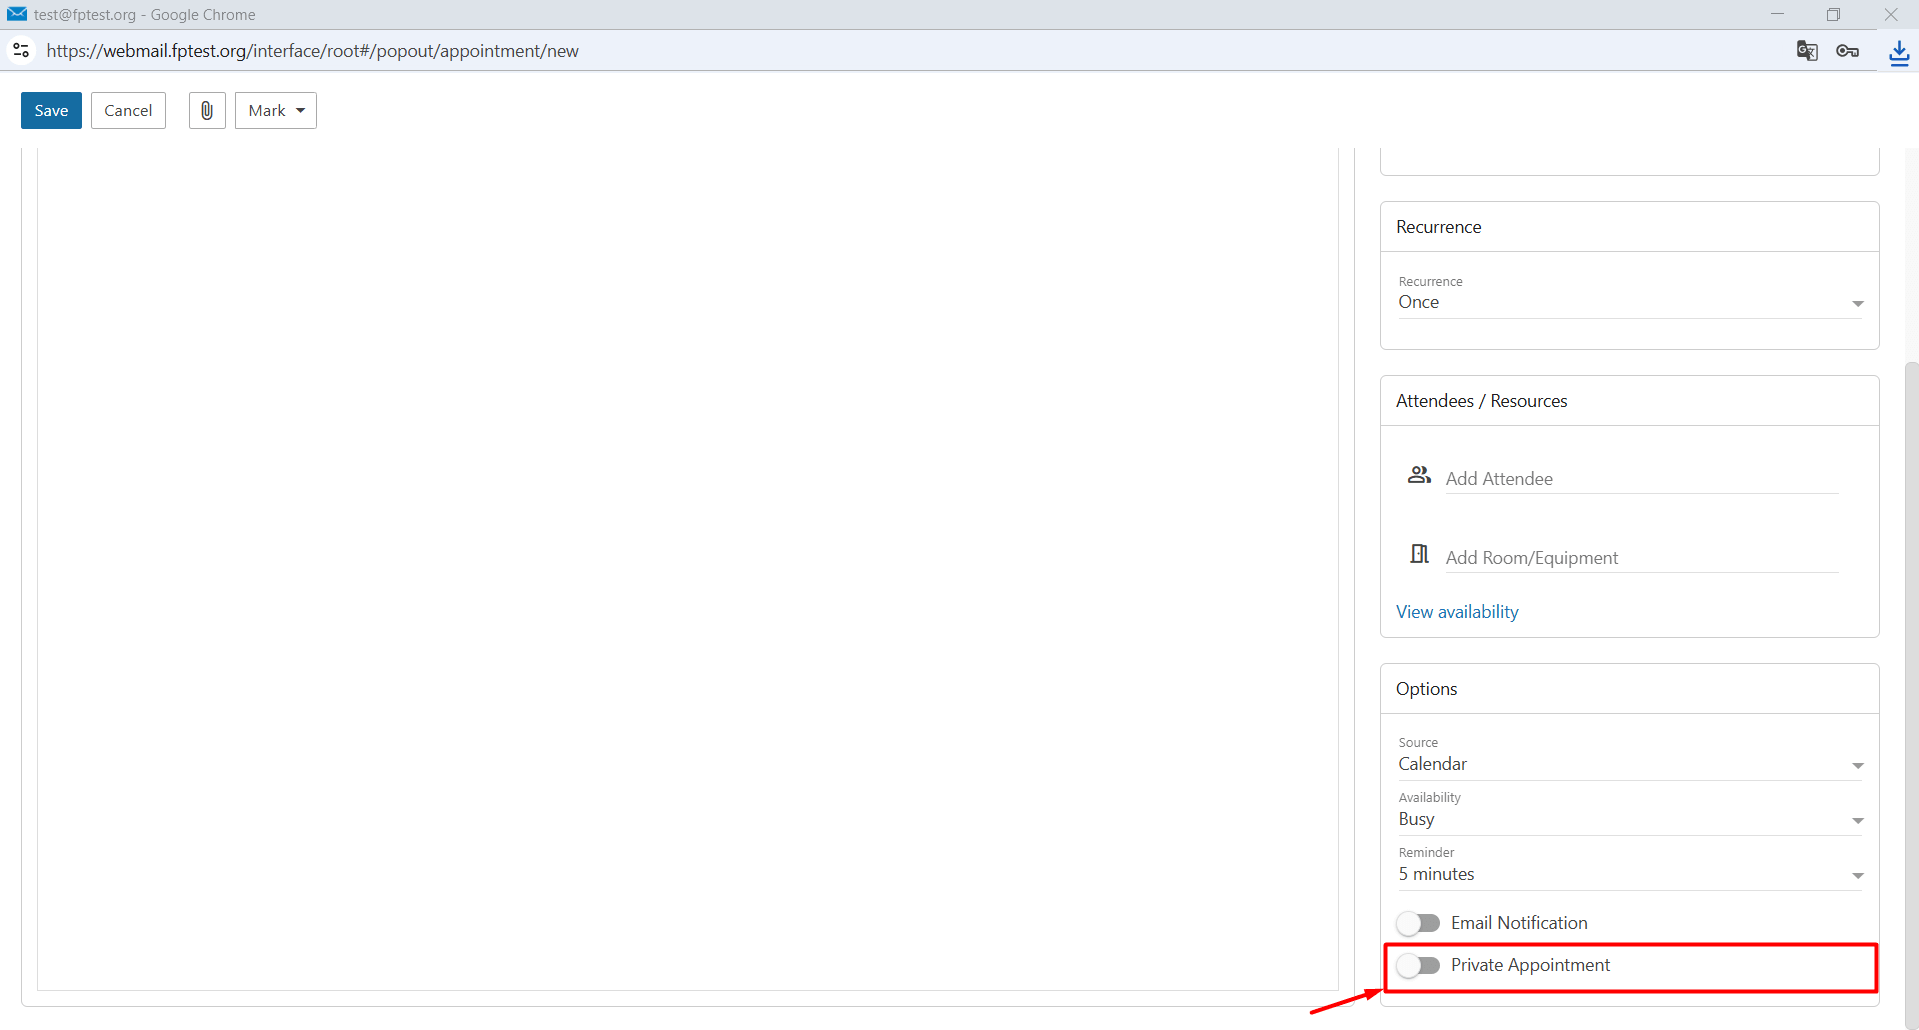Click the mail envelope icon in title bar
Image resolution: width=1919 pixels, height=1030 pixels.
tap(17, 14)
